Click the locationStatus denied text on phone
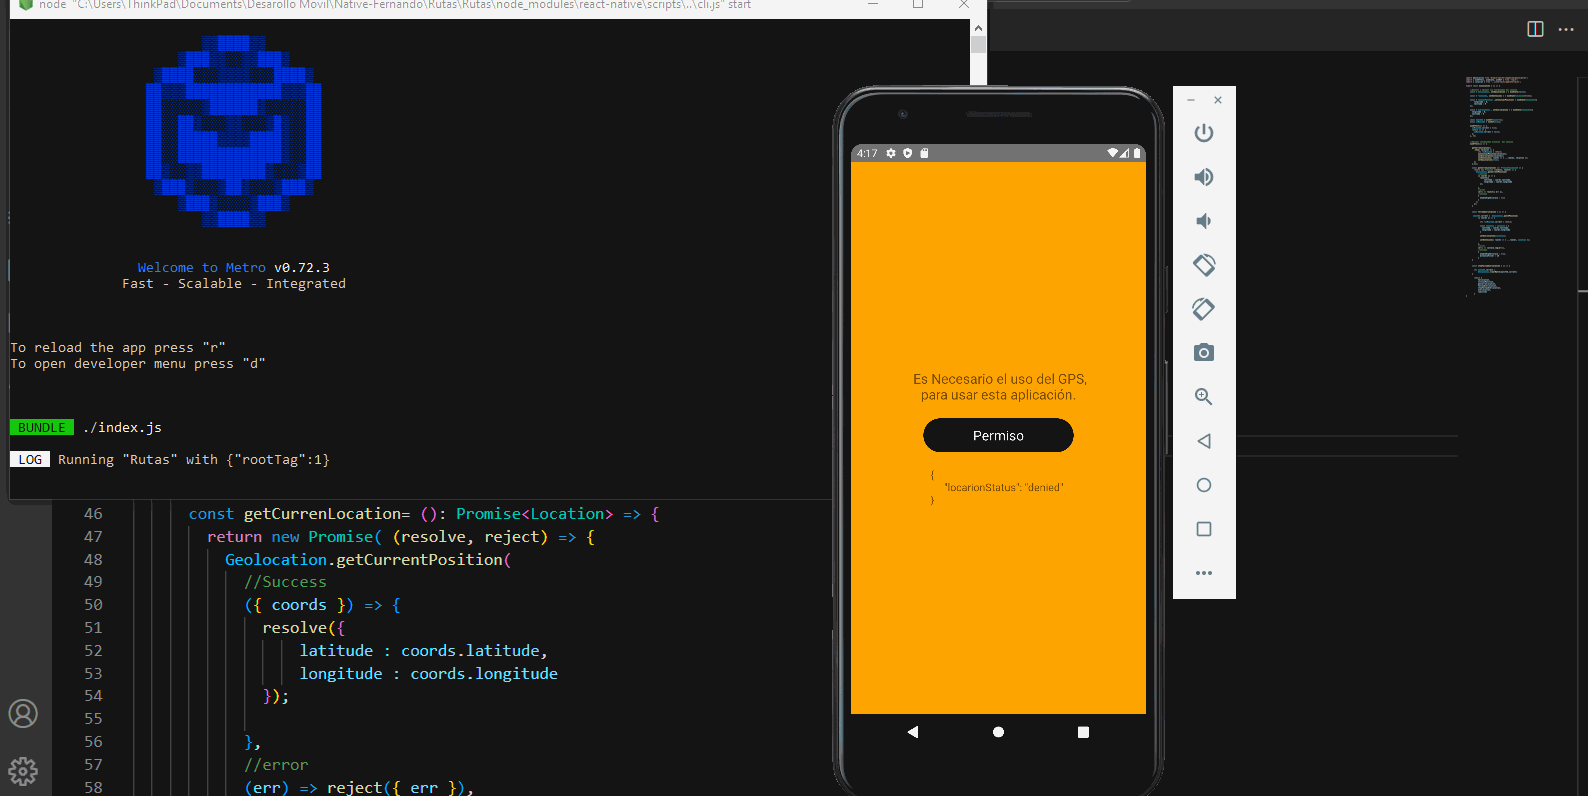The height and width of the screenshot is (796, 1588). click(x=1004, y=488)
